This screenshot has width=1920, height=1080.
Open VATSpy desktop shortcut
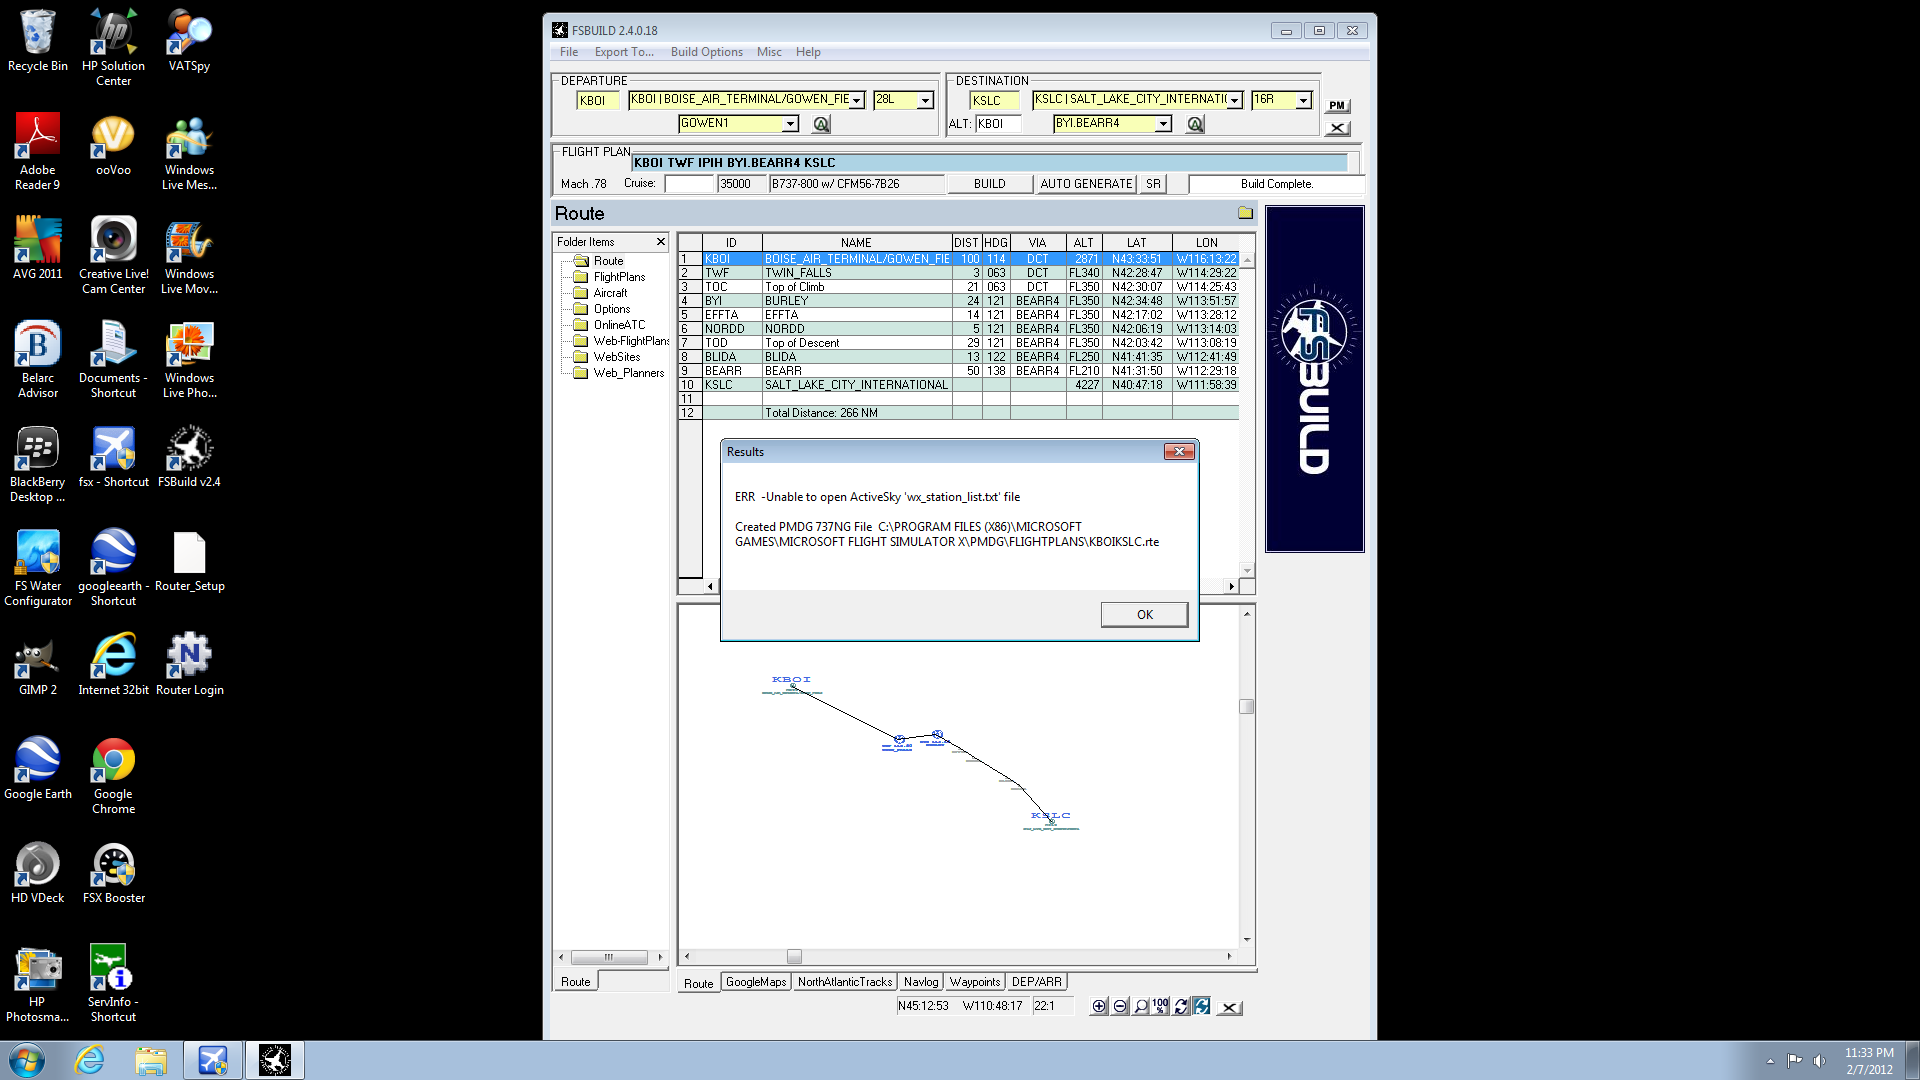coord(189,42)
